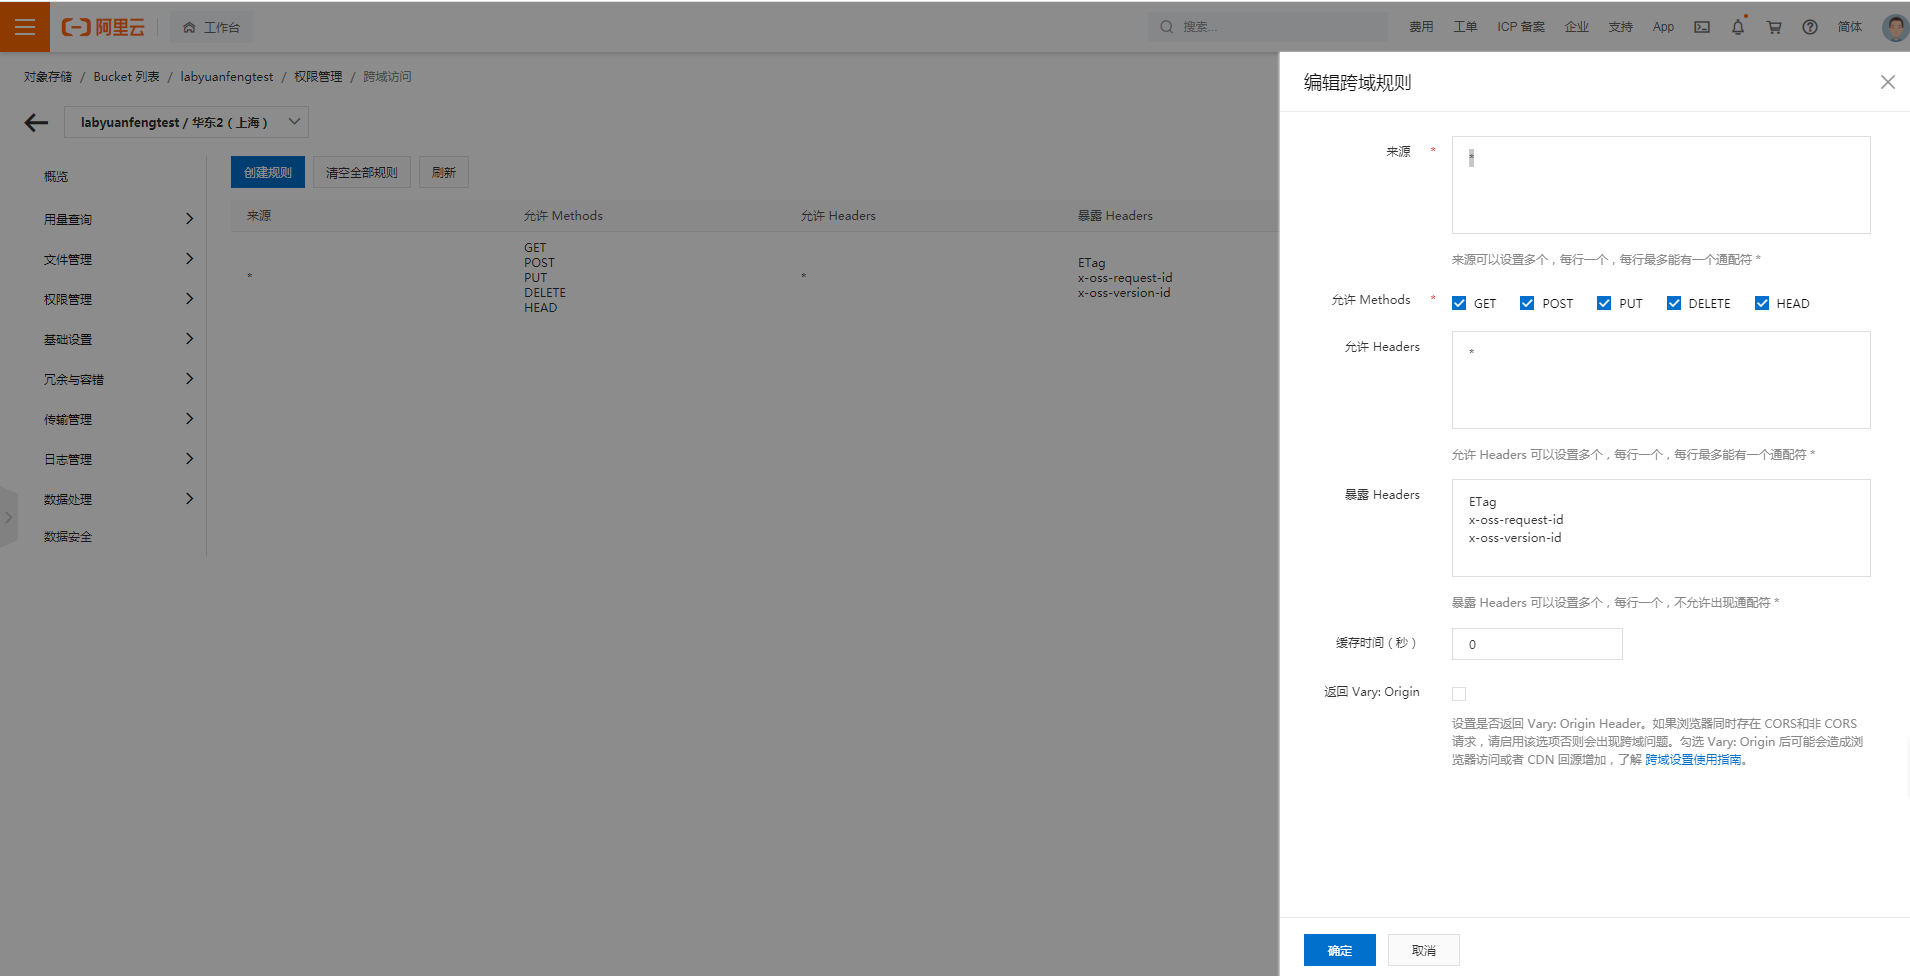Expand 用量查询 sidebar section
The width and height of the screenshot is (1910, 976).
coord(118,219)
